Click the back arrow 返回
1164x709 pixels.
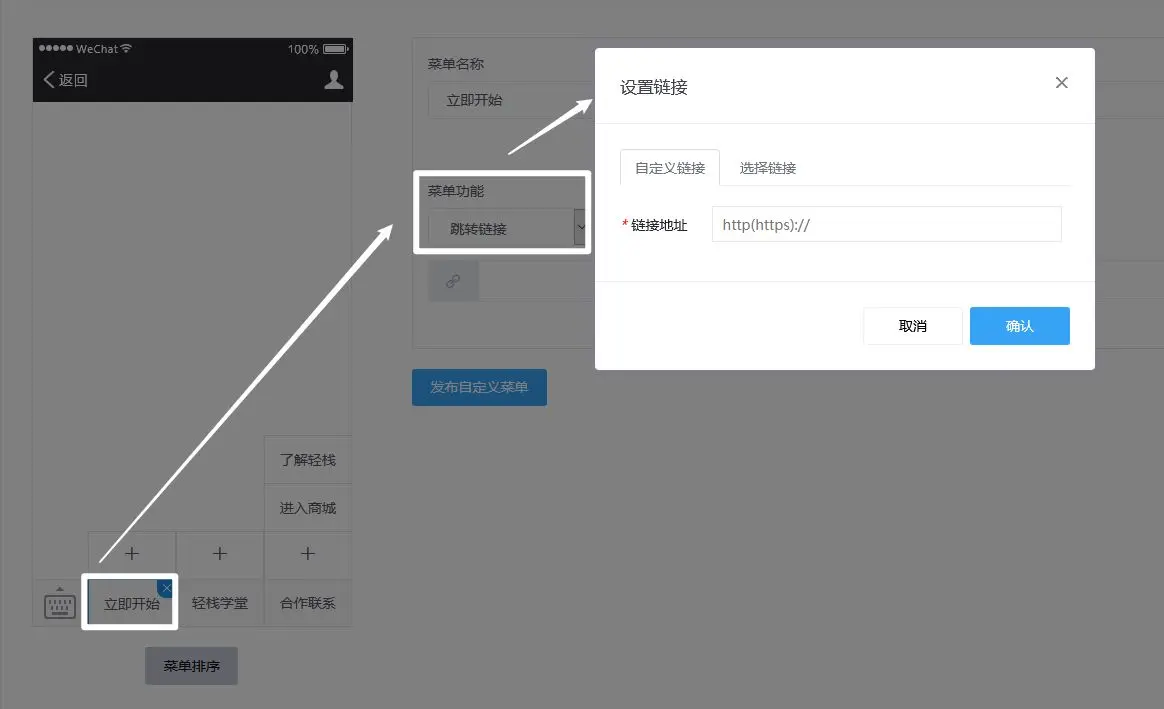66,80
